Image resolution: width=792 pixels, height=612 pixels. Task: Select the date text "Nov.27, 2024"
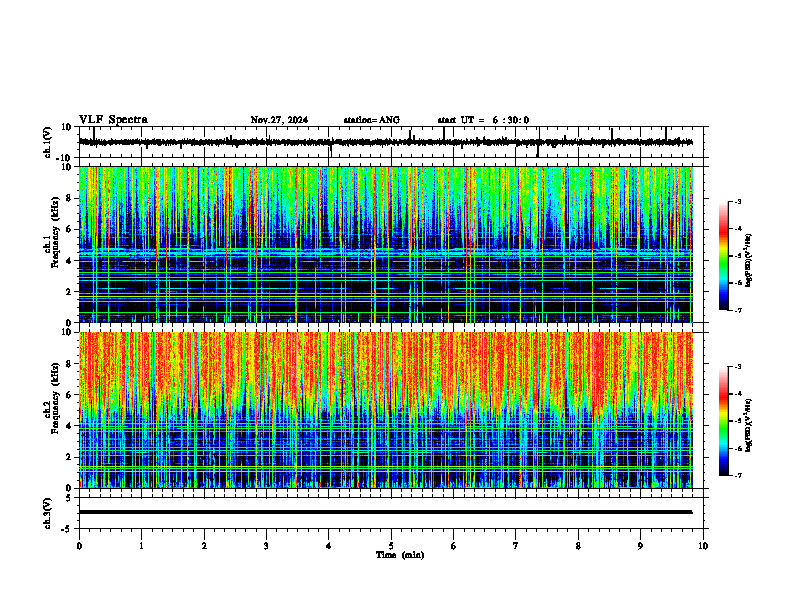(x=279, y=120)
